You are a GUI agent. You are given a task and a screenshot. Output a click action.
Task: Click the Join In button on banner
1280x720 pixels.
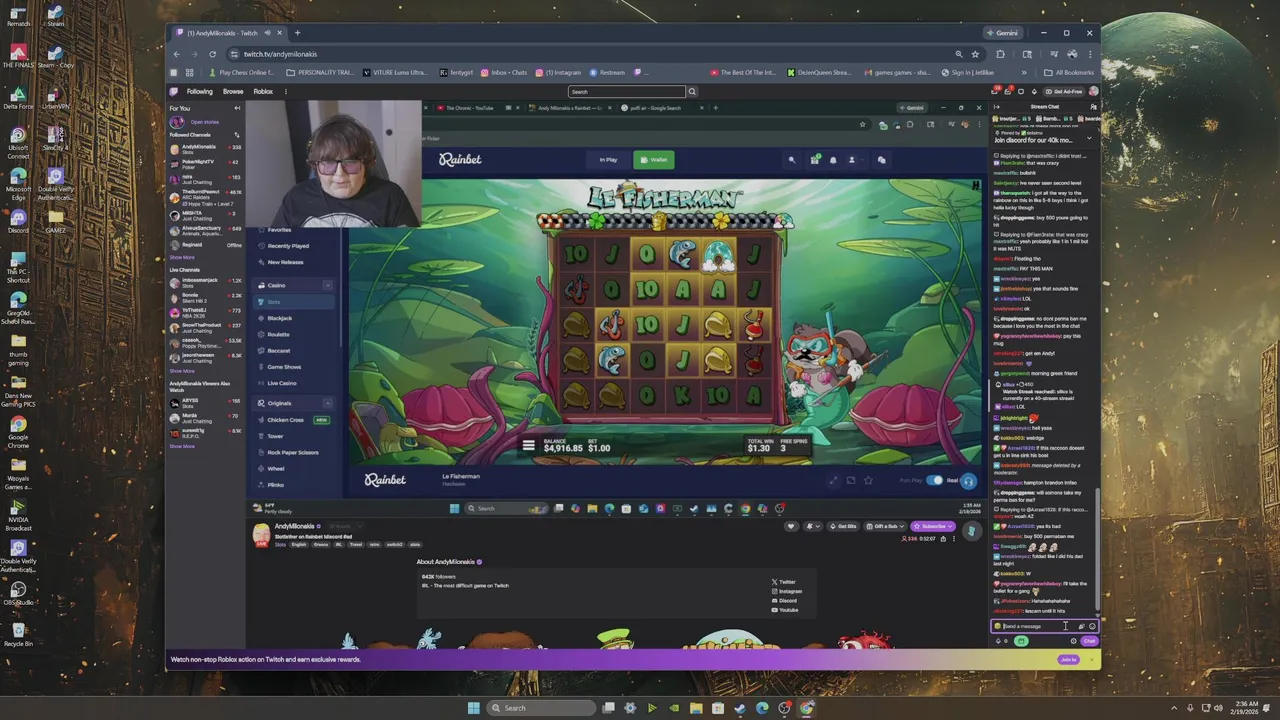(x=1069, y=659)
